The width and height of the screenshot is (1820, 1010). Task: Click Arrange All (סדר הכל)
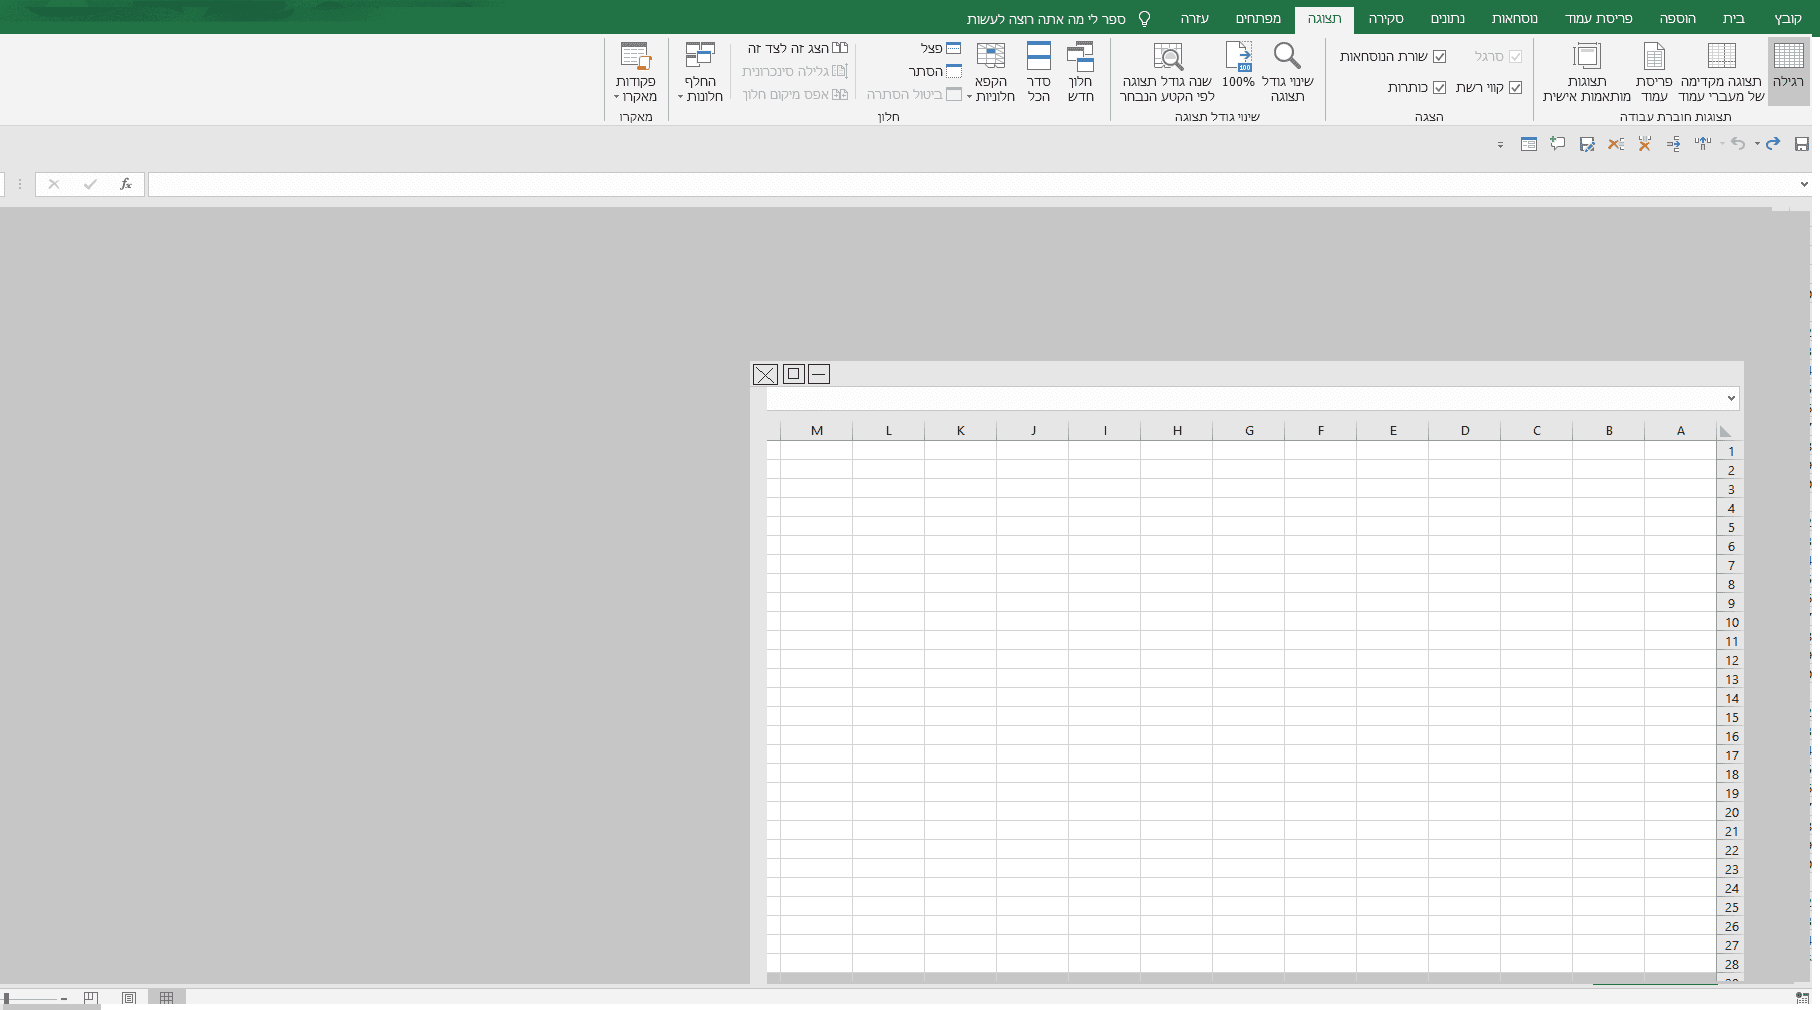coord(1039,71)
